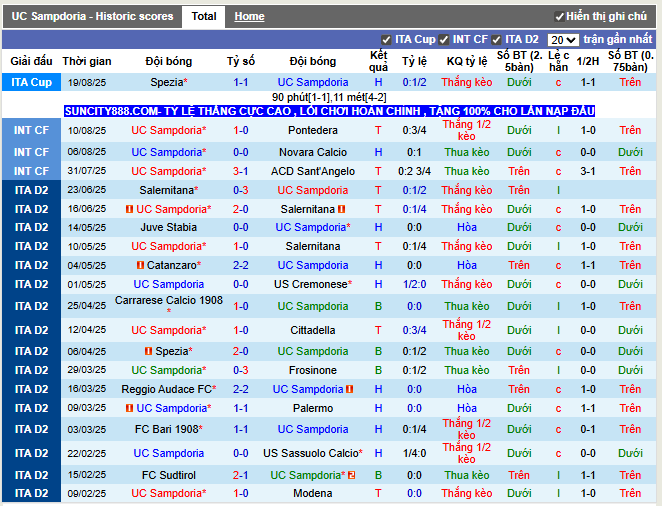Image resolution: width=662 pixels, height=506 pixels.
Task: Open the 1-1 score for Spezia vs UC Sampdoria
Action: coord(241,82)
